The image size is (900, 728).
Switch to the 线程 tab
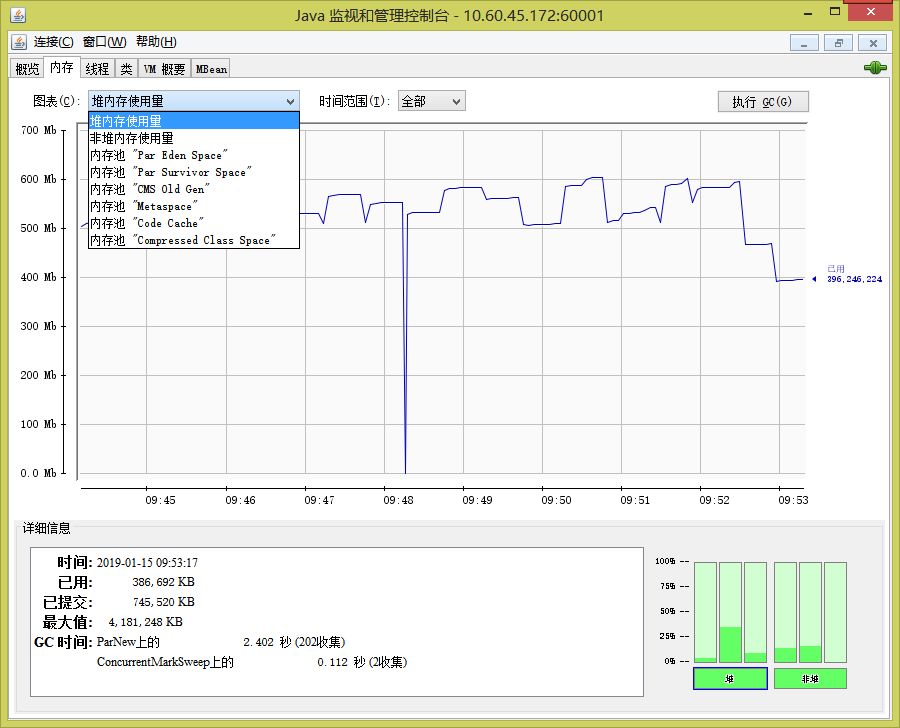click(97, 69)
